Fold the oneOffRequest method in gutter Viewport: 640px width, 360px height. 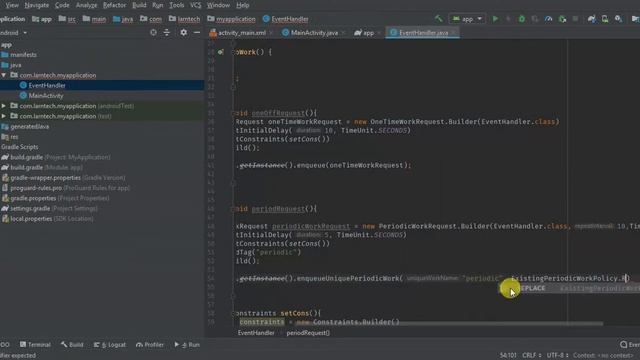click(233, 113)
